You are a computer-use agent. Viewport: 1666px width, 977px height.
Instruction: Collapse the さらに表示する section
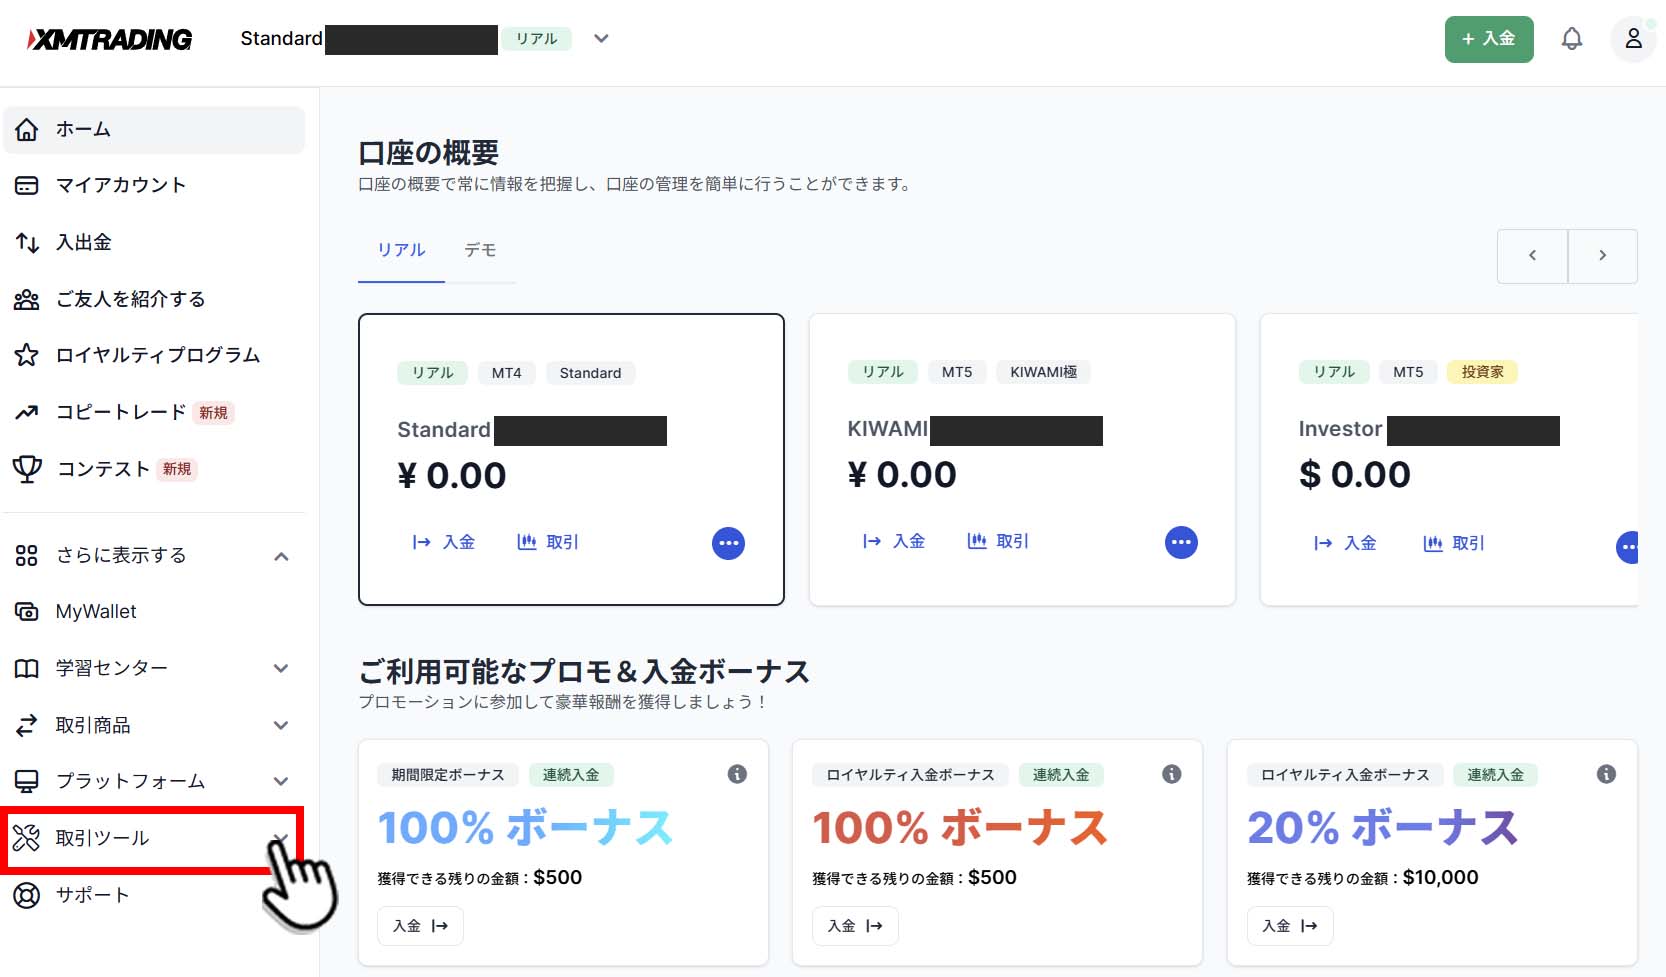(x=282, y=556)
